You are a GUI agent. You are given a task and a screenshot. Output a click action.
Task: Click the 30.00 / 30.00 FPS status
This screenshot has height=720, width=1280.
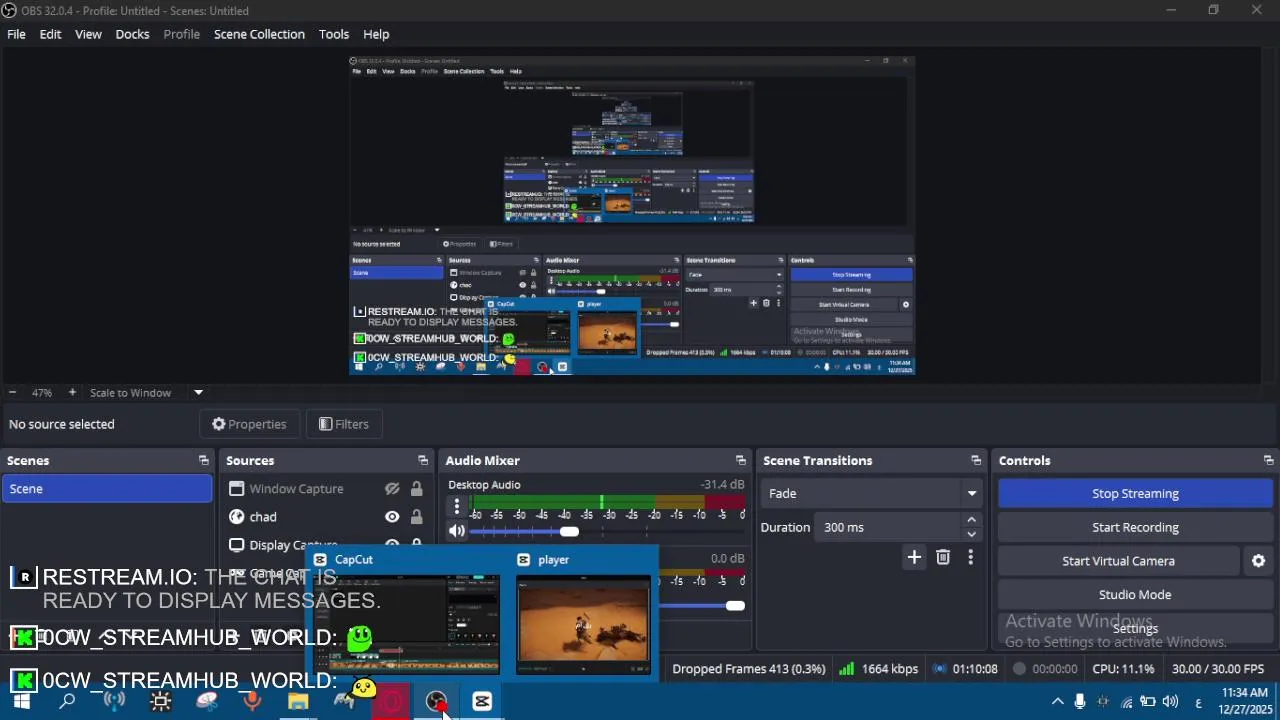click(1218, 669)
